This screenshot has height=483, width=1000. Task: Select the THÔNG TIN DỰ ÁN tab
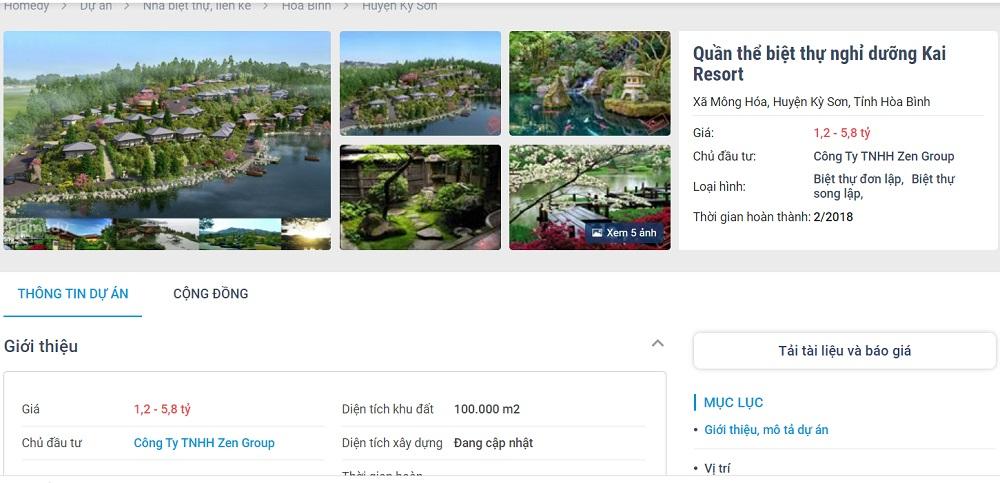73,294
